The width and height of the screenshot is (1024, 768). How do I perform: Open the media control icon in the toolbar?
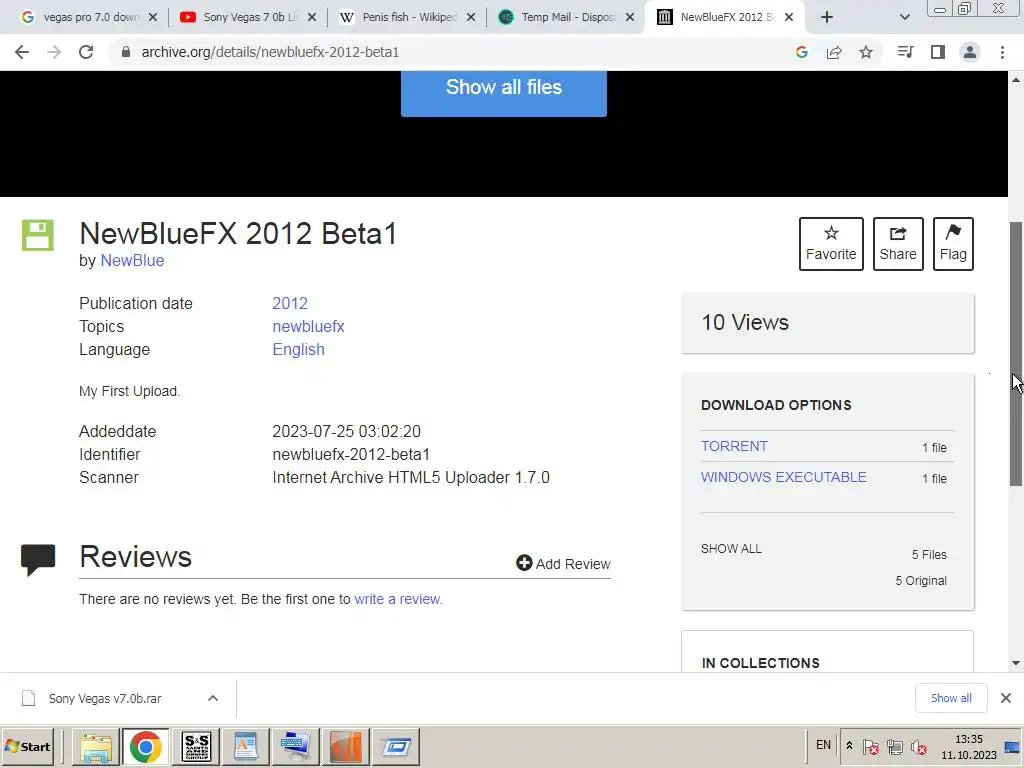coord(905,52)
